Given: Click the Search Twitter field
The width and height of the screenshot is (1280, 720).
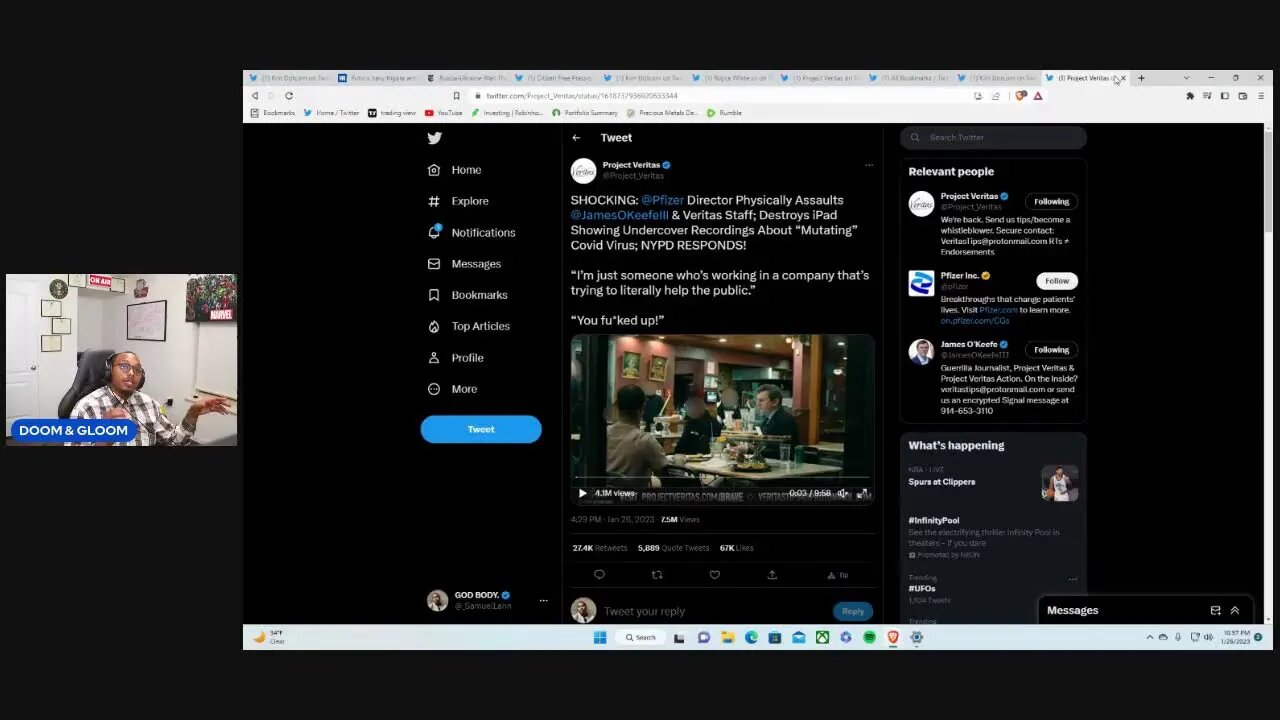Looking at the screenshot, I should (x=993, y=137).
